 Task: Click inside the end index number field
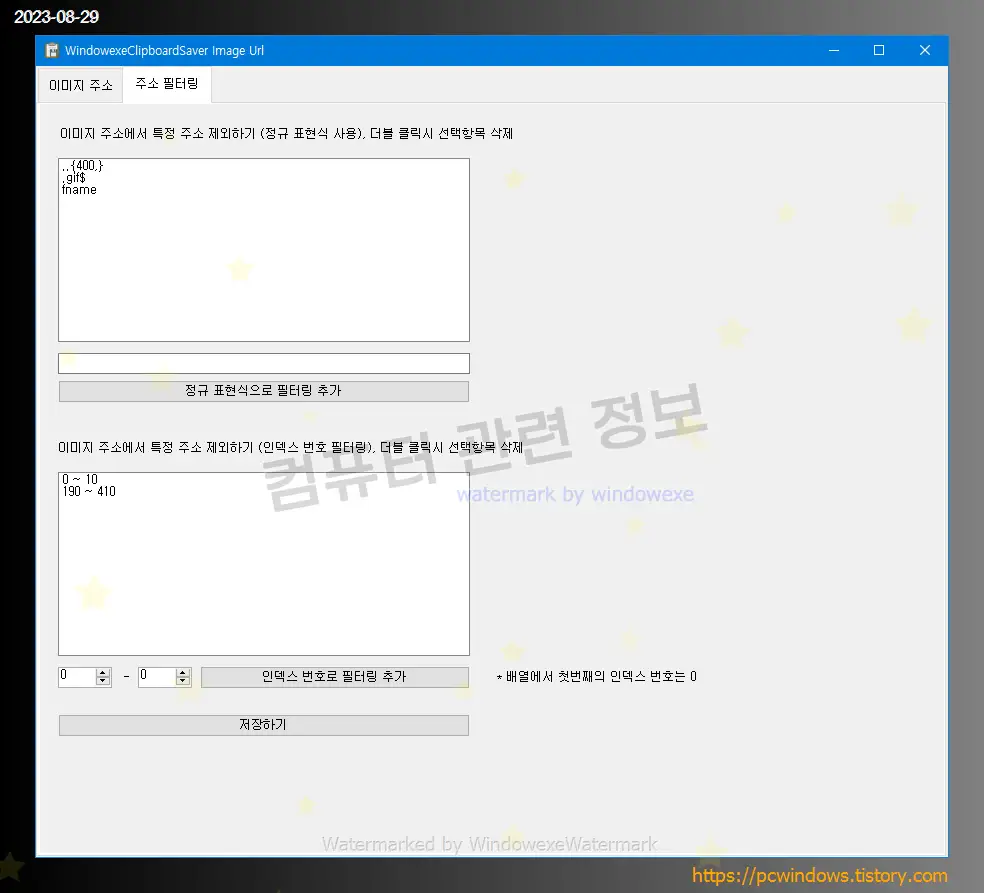157,676
